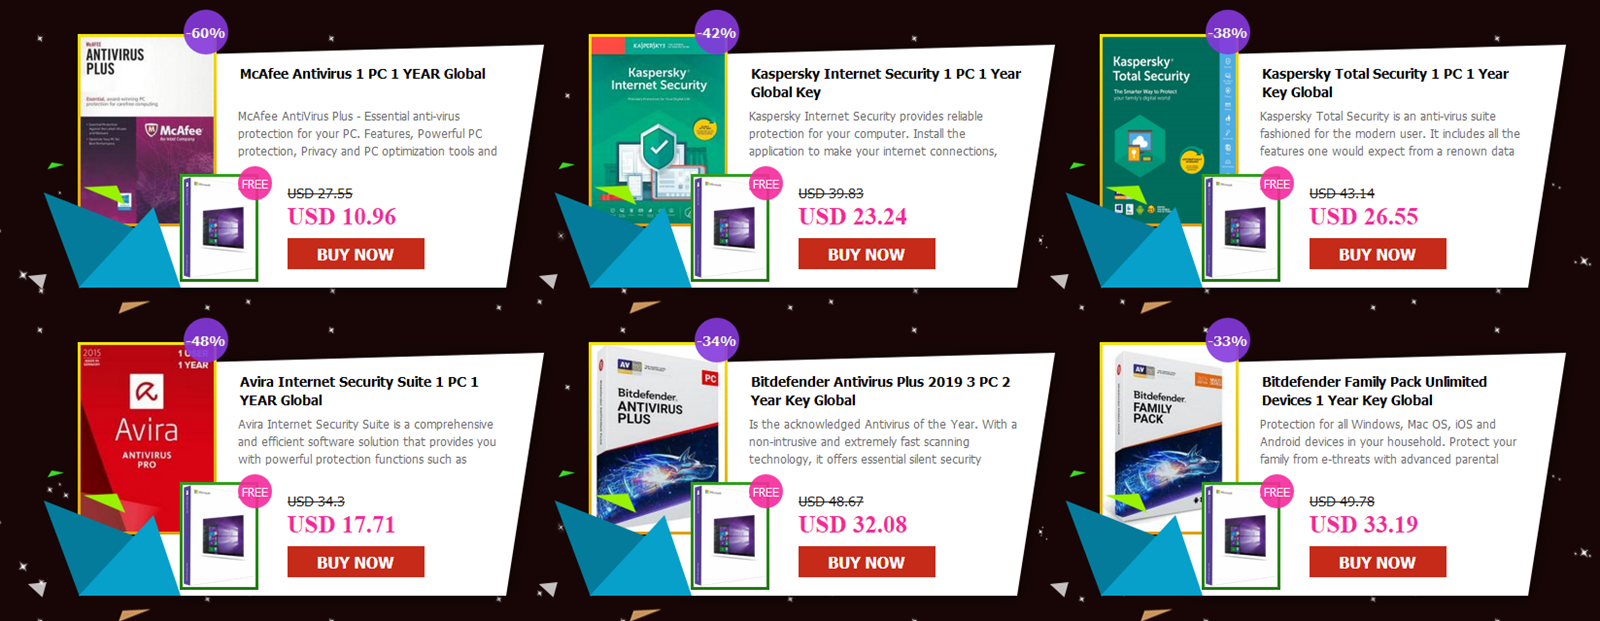Screen dimensions: 1600x621
Task: Click the -60% discount badge on McAfee
Action: [x=206, y=33]
